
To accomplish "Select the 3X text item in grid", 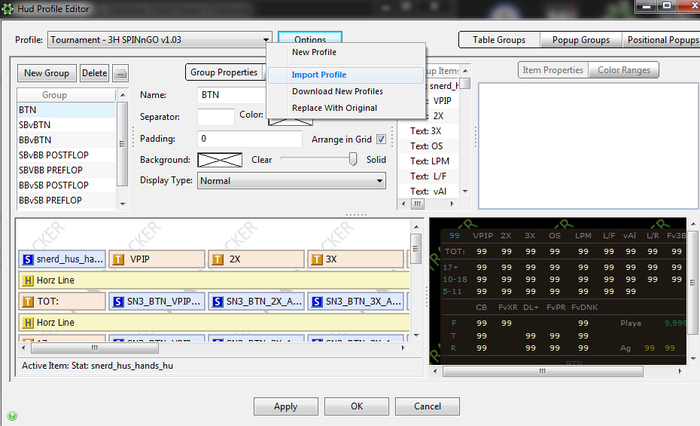I will (355, 259).
